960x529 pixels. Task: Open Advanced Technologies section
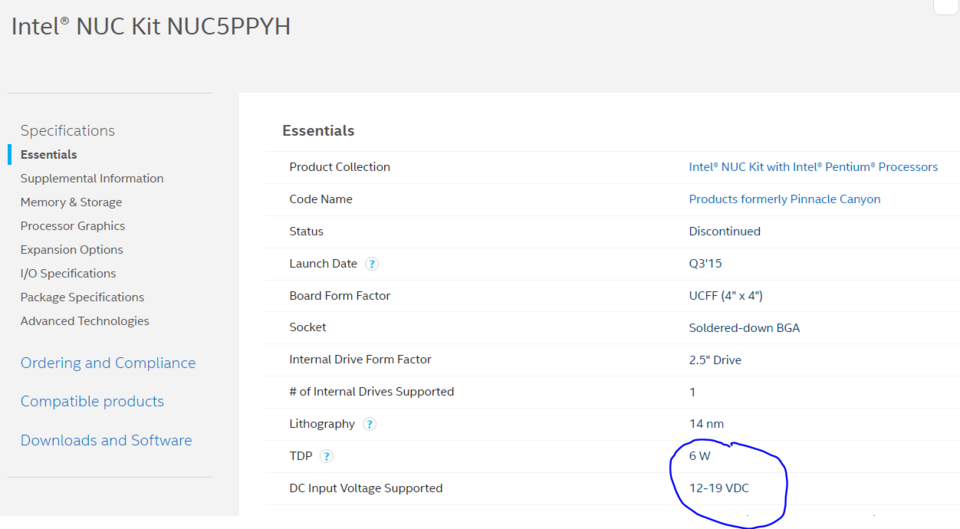point(84,321)
